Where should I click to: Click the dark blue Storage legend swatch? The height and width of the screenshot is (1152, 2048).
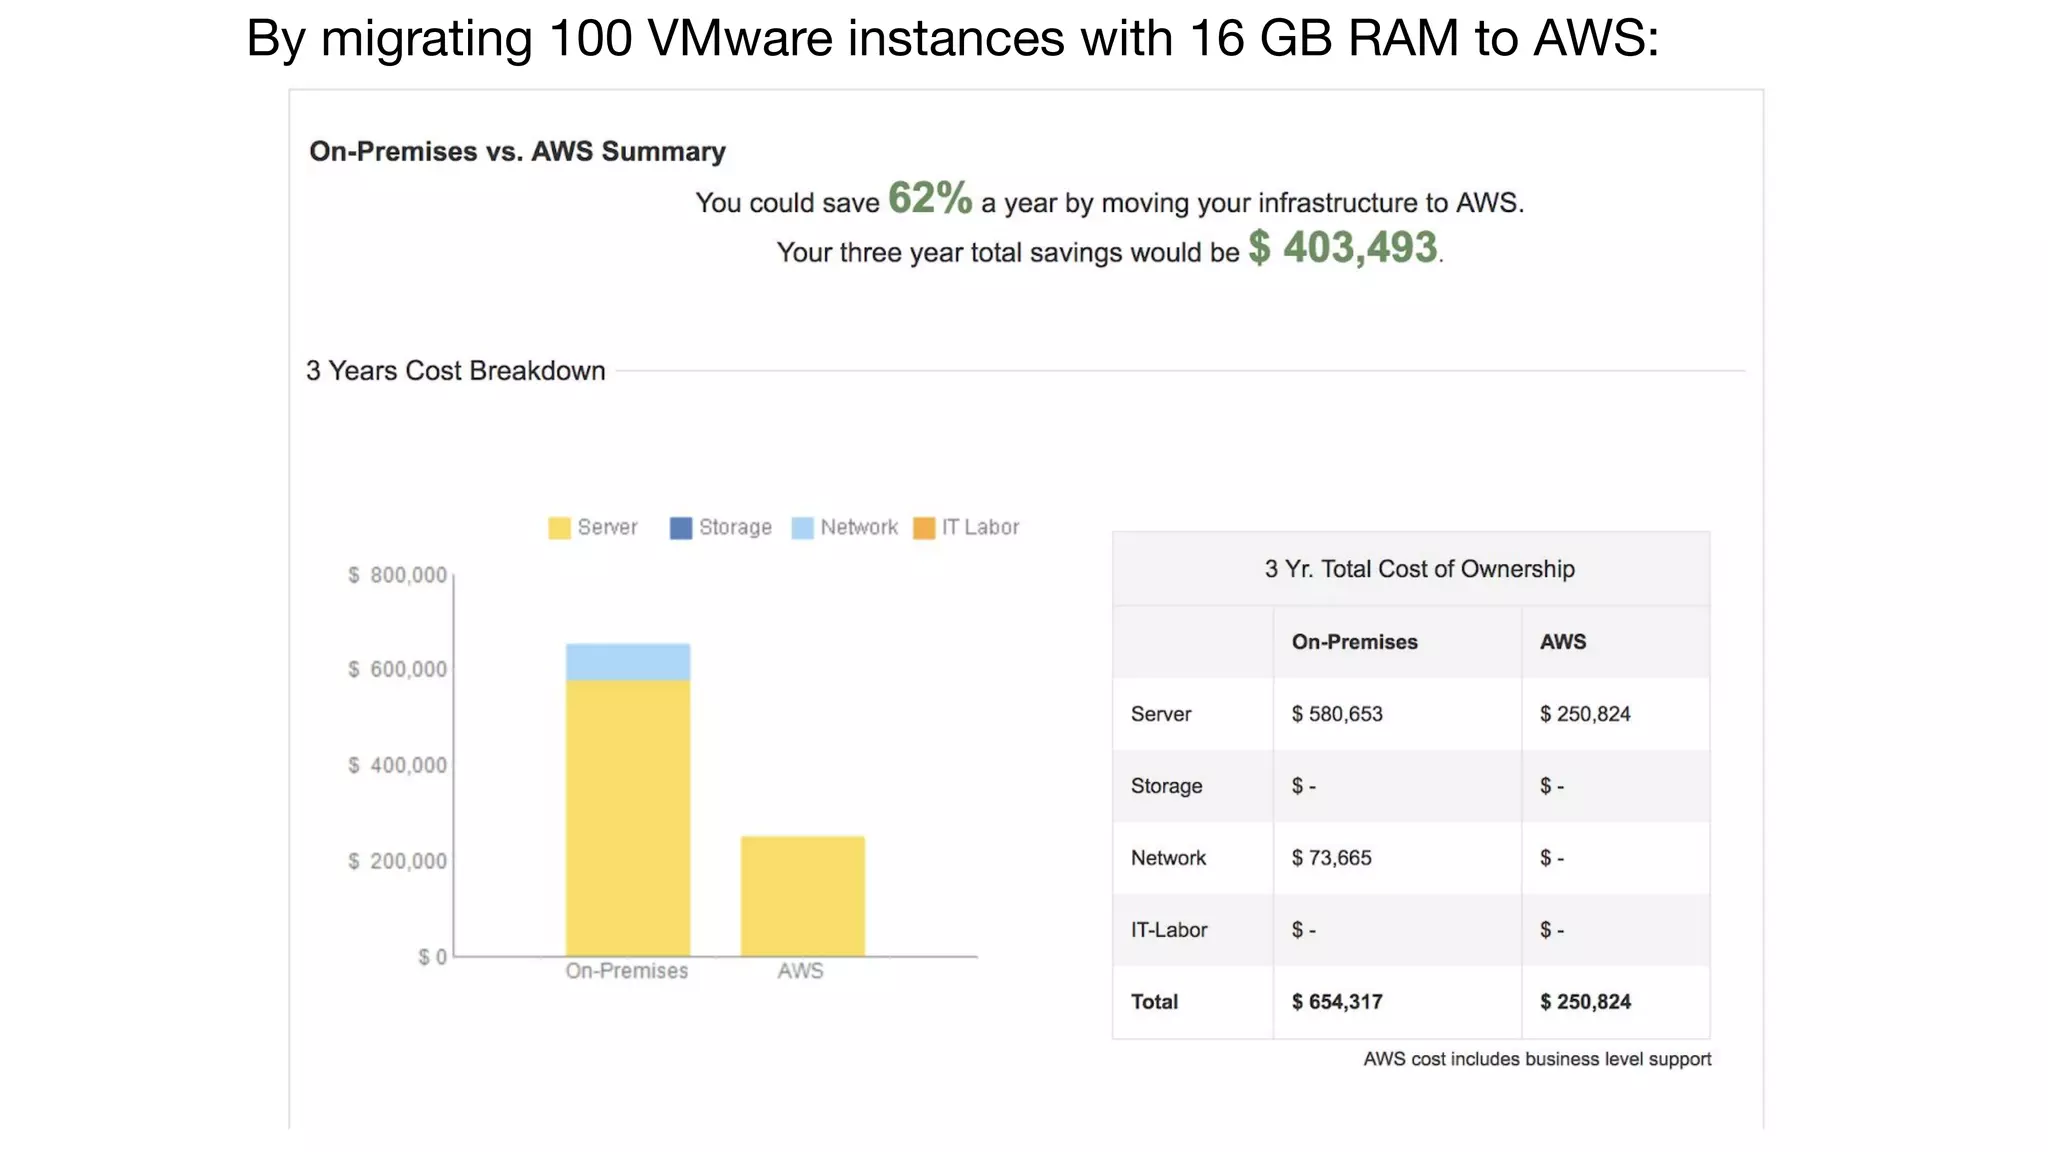click(x=681, y=528)
